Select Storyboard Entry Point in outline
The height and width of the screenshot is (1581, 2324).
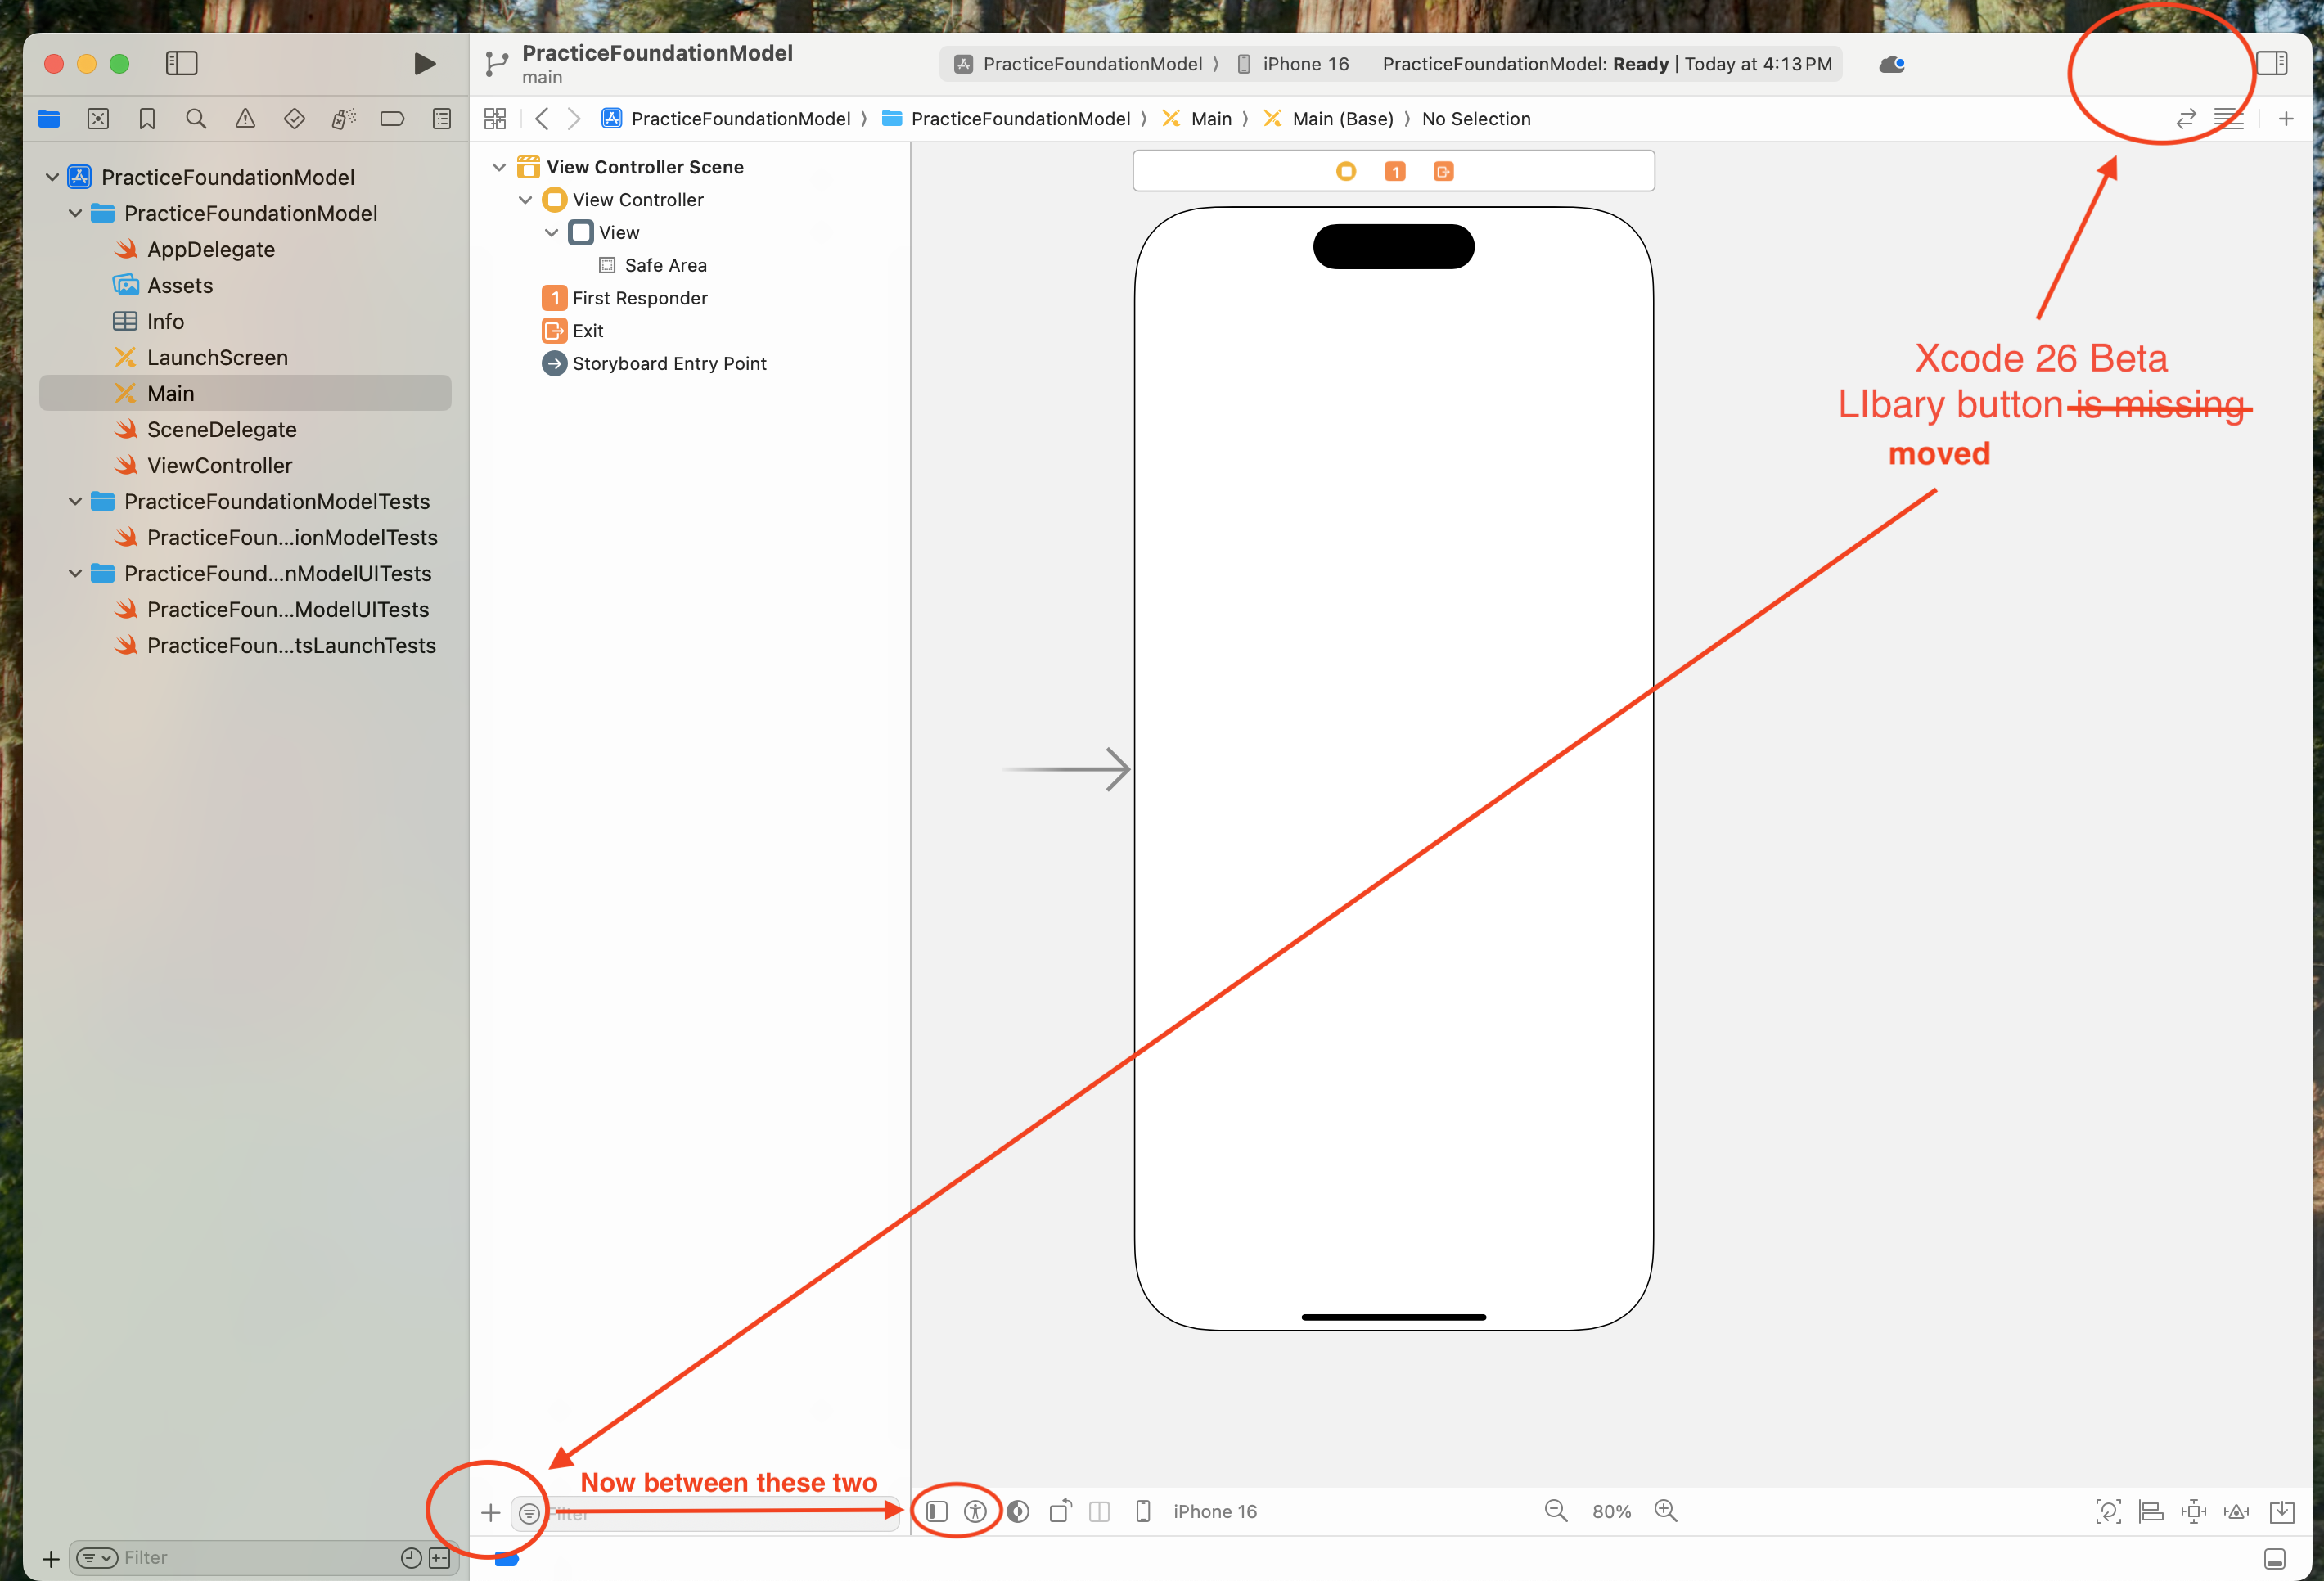[669, 363]
